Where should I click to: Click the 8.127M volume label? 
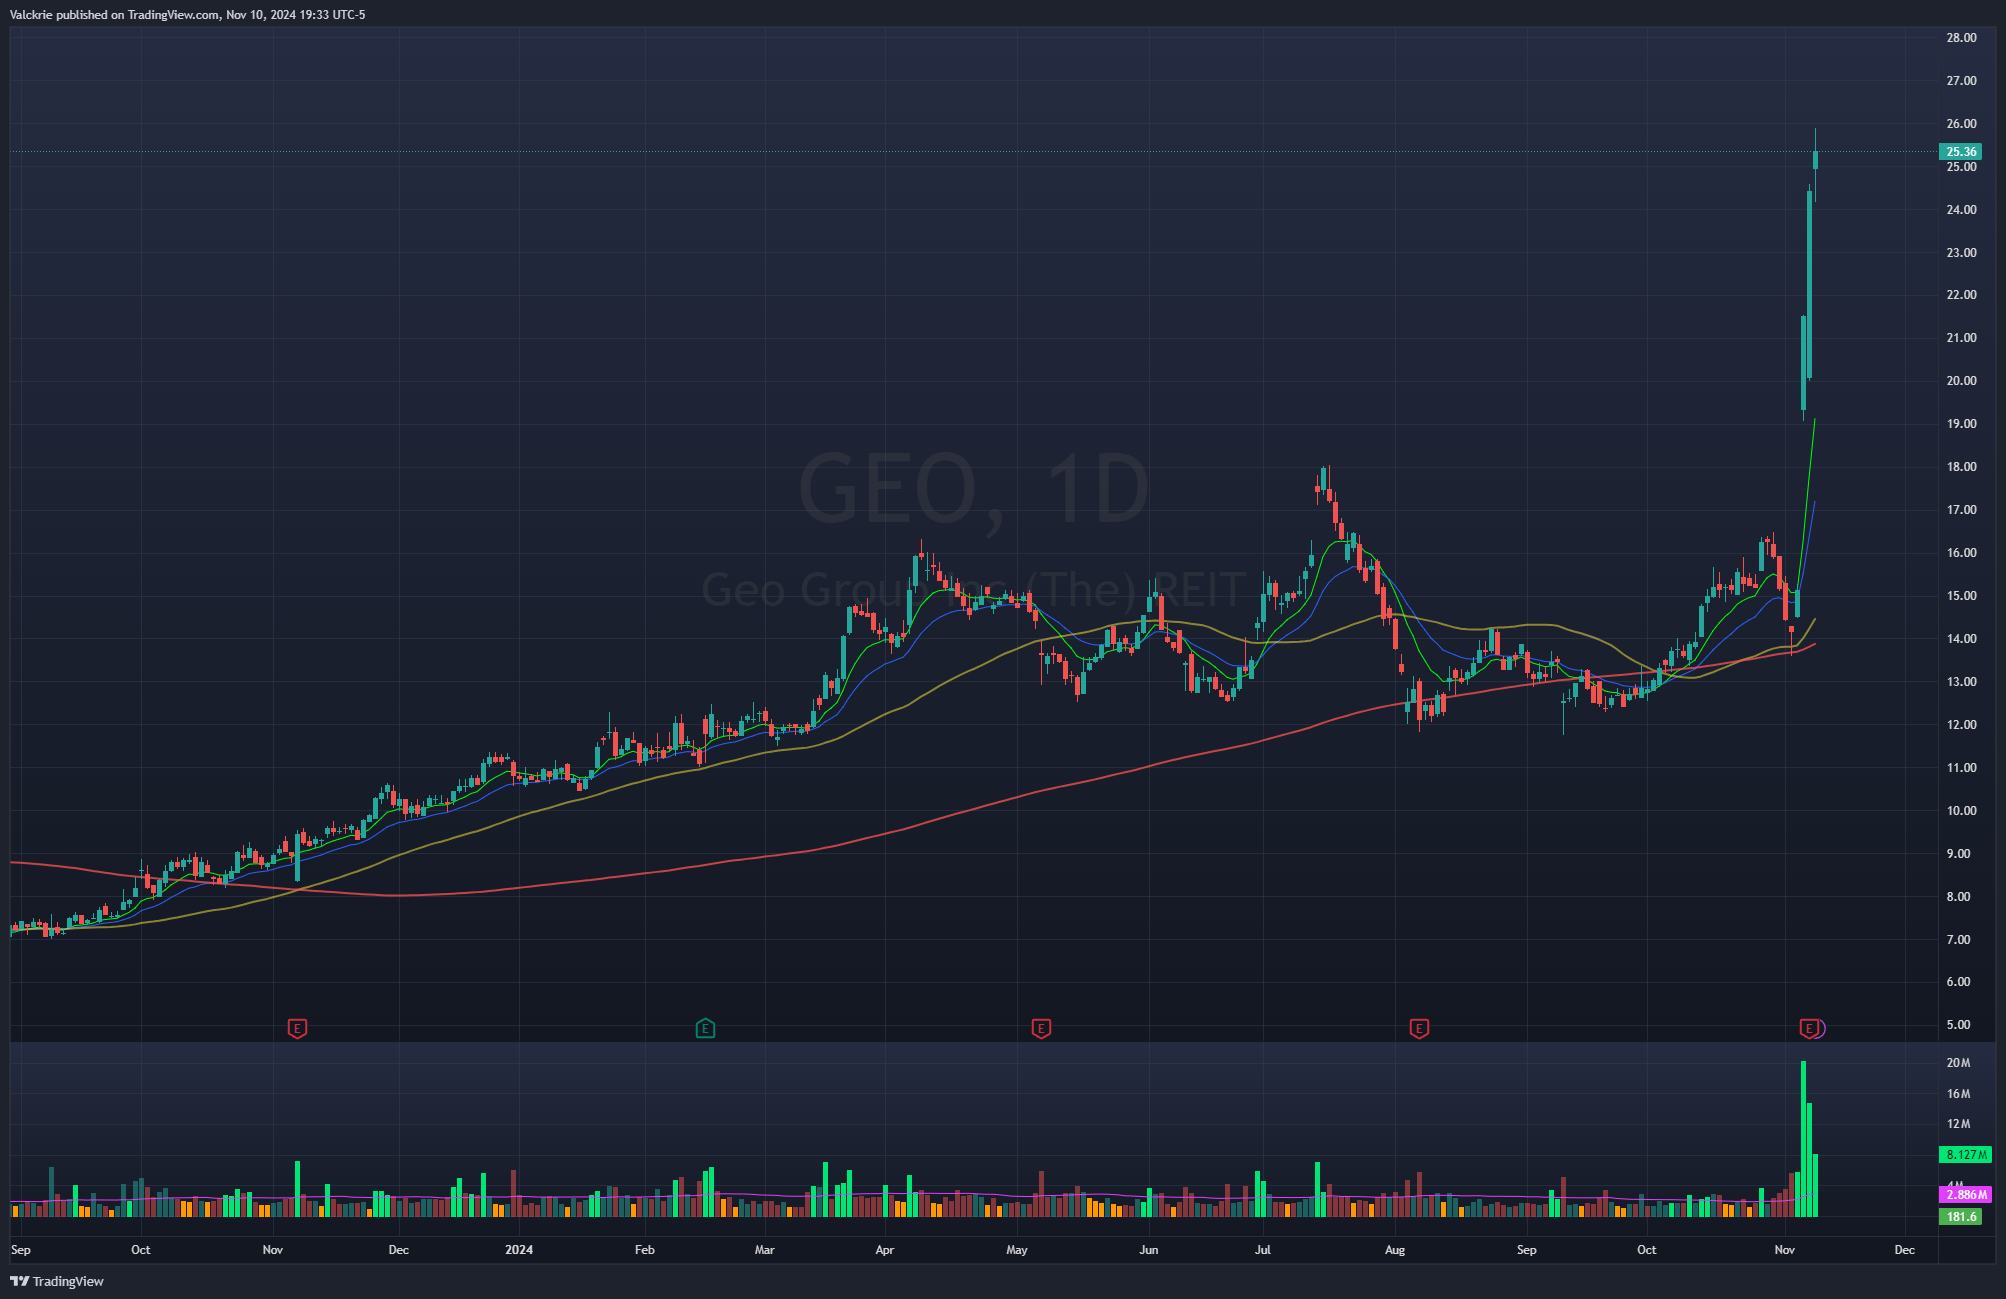(1965, 1155)
